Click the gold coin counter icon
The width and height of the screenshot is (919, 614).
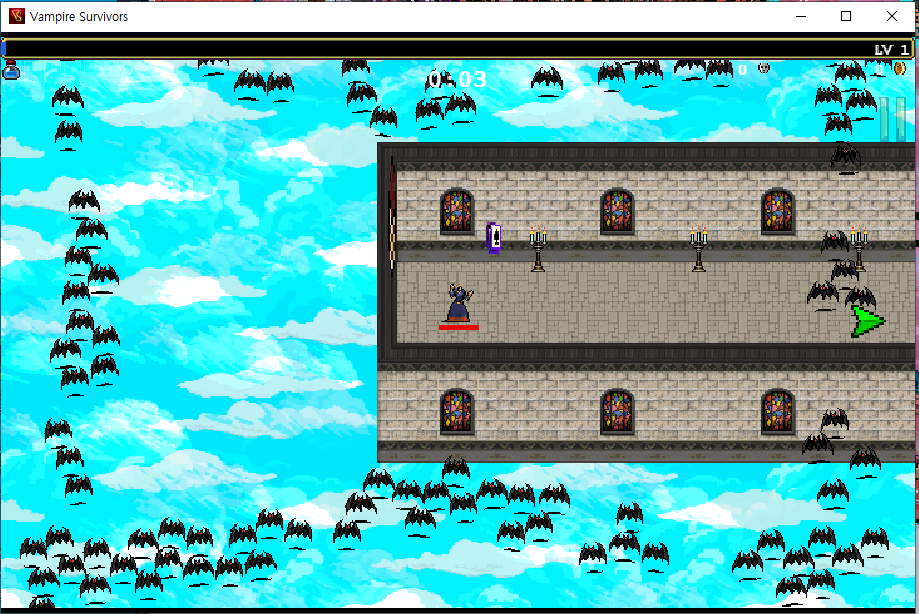(x=900, y=69)
